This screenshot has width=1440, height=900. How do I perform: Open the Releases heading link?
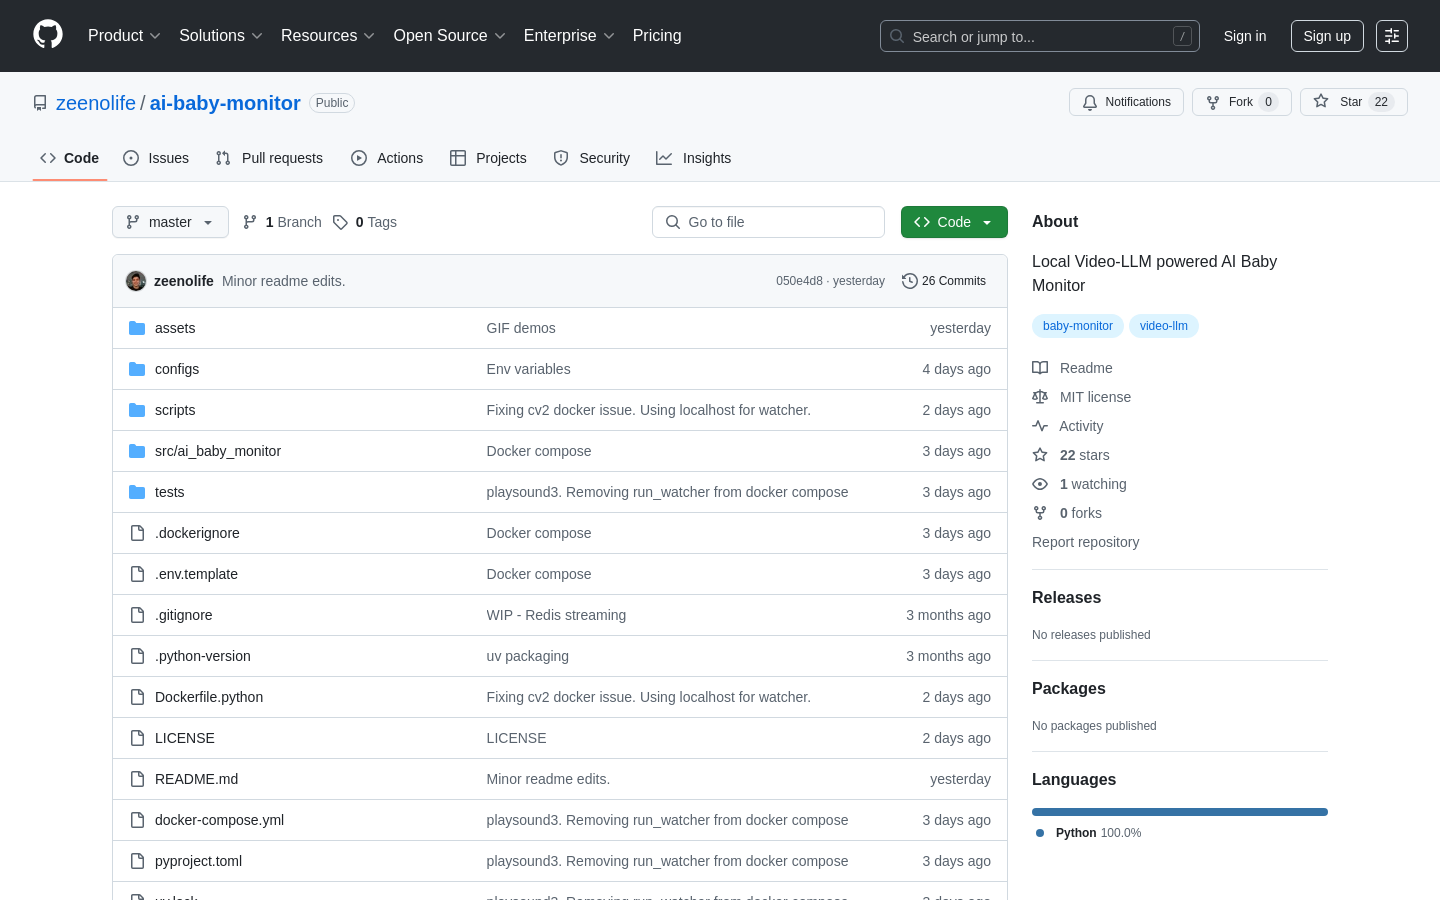click(1066, 597)
